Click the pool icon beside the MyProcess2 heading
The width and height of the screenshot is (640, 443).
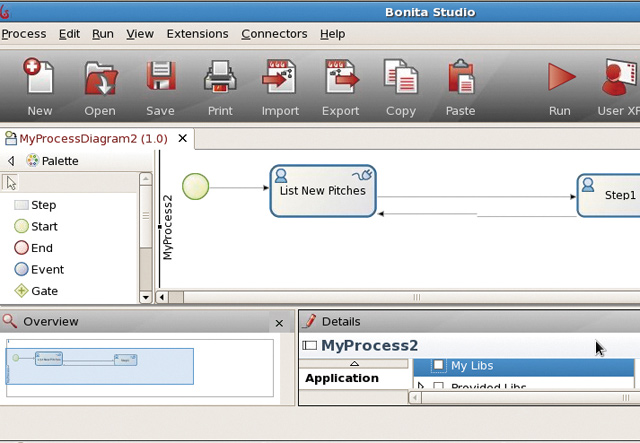coord(309,345)
